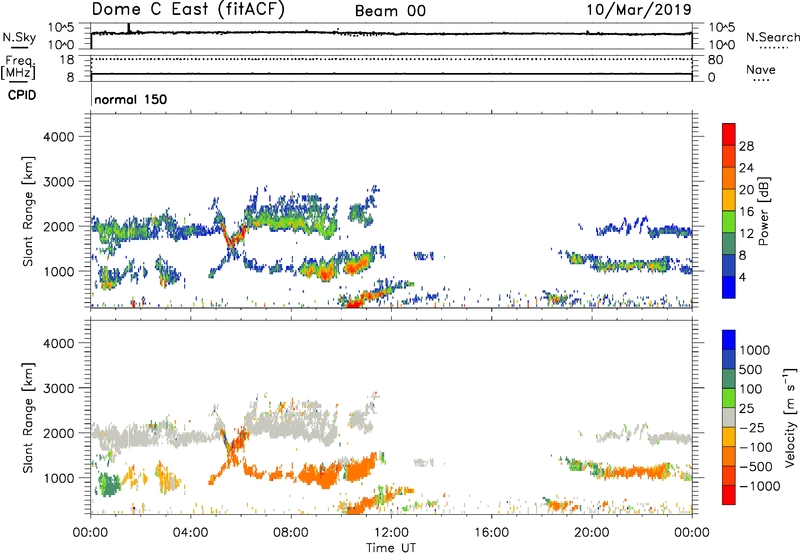Click the "16:00" time axis label
The image size is (800, 554).
click(491, 533)
